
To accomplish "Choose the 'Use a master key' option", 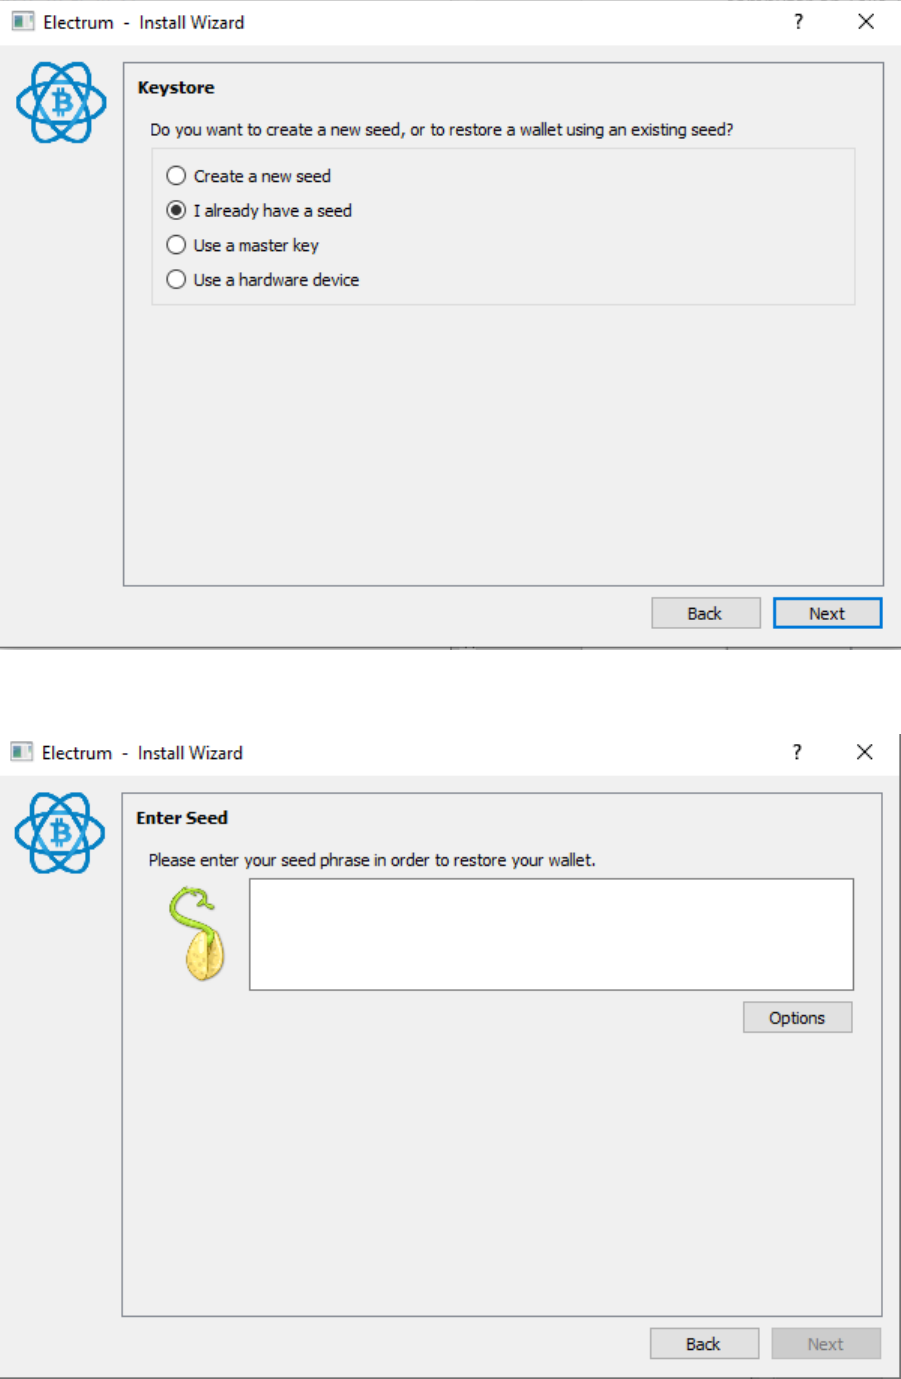I will (177, 245).
